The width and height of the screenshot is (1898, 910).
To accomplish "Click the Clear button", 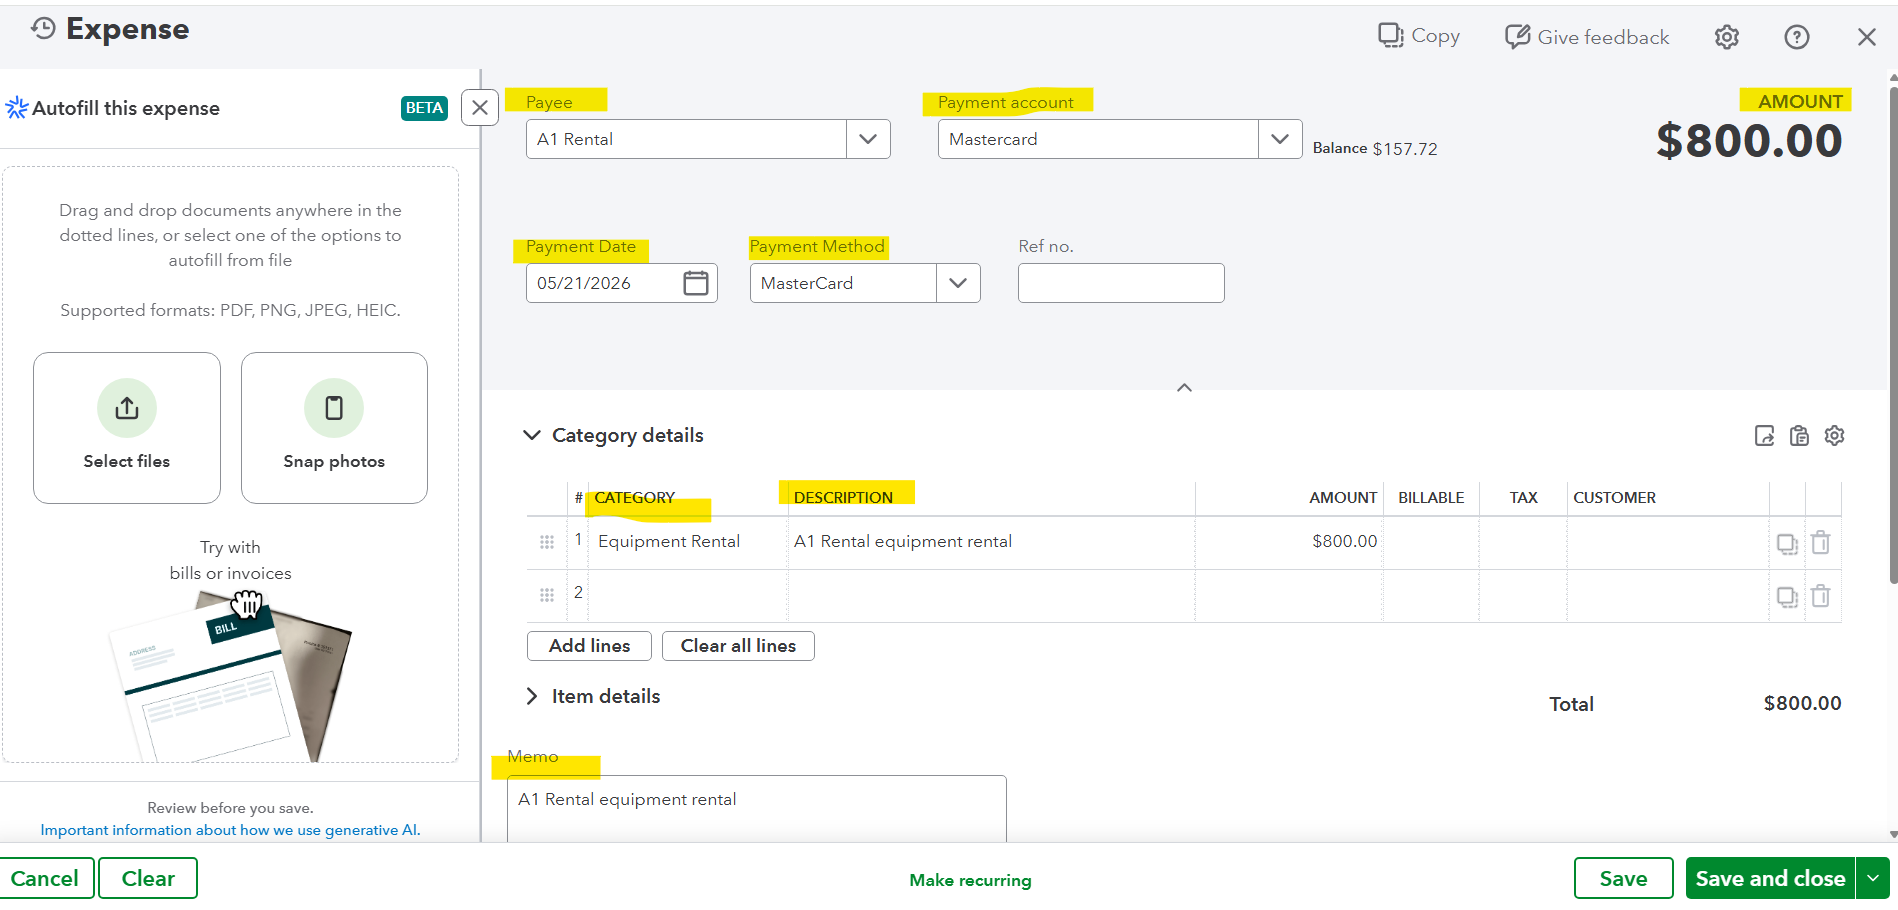I will pyautogui.click(x=148, y=878).
